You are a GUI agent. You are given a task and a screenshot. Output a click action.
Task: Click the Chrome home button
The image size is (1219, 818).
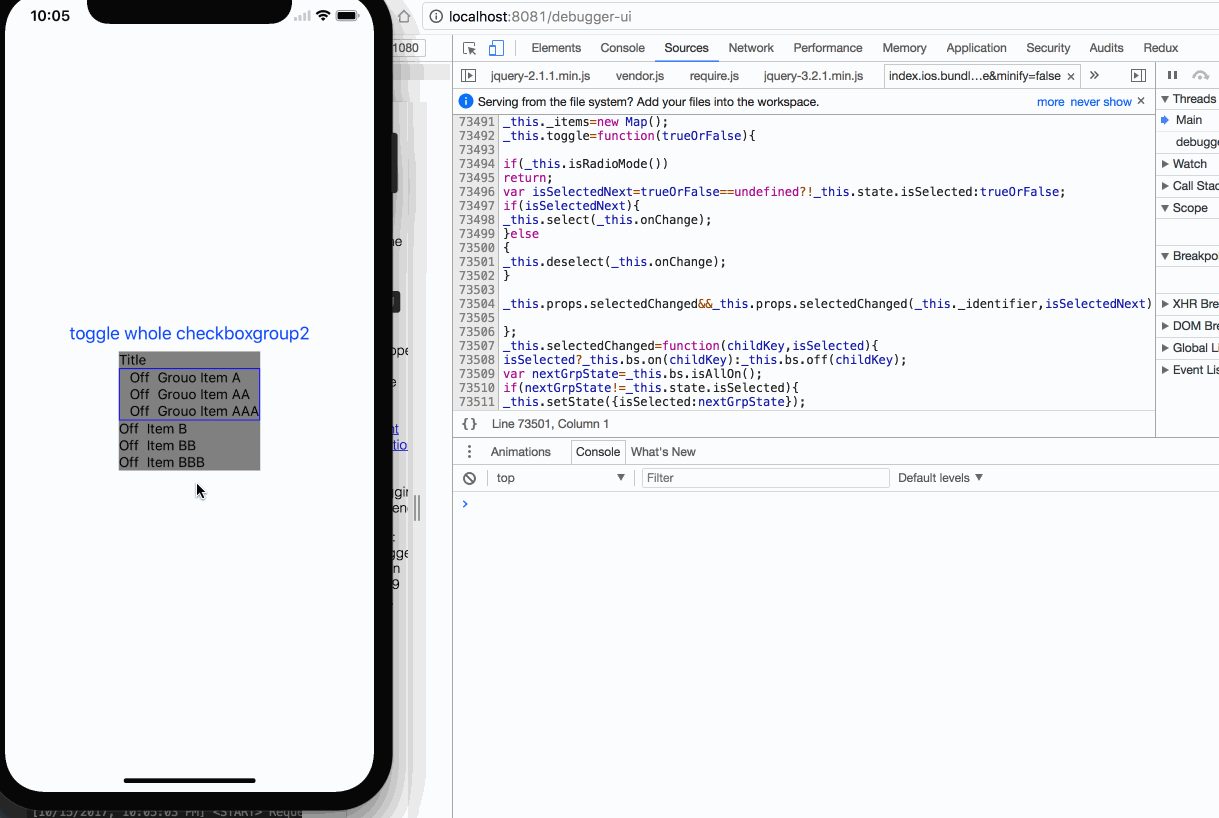click(404, 16)
